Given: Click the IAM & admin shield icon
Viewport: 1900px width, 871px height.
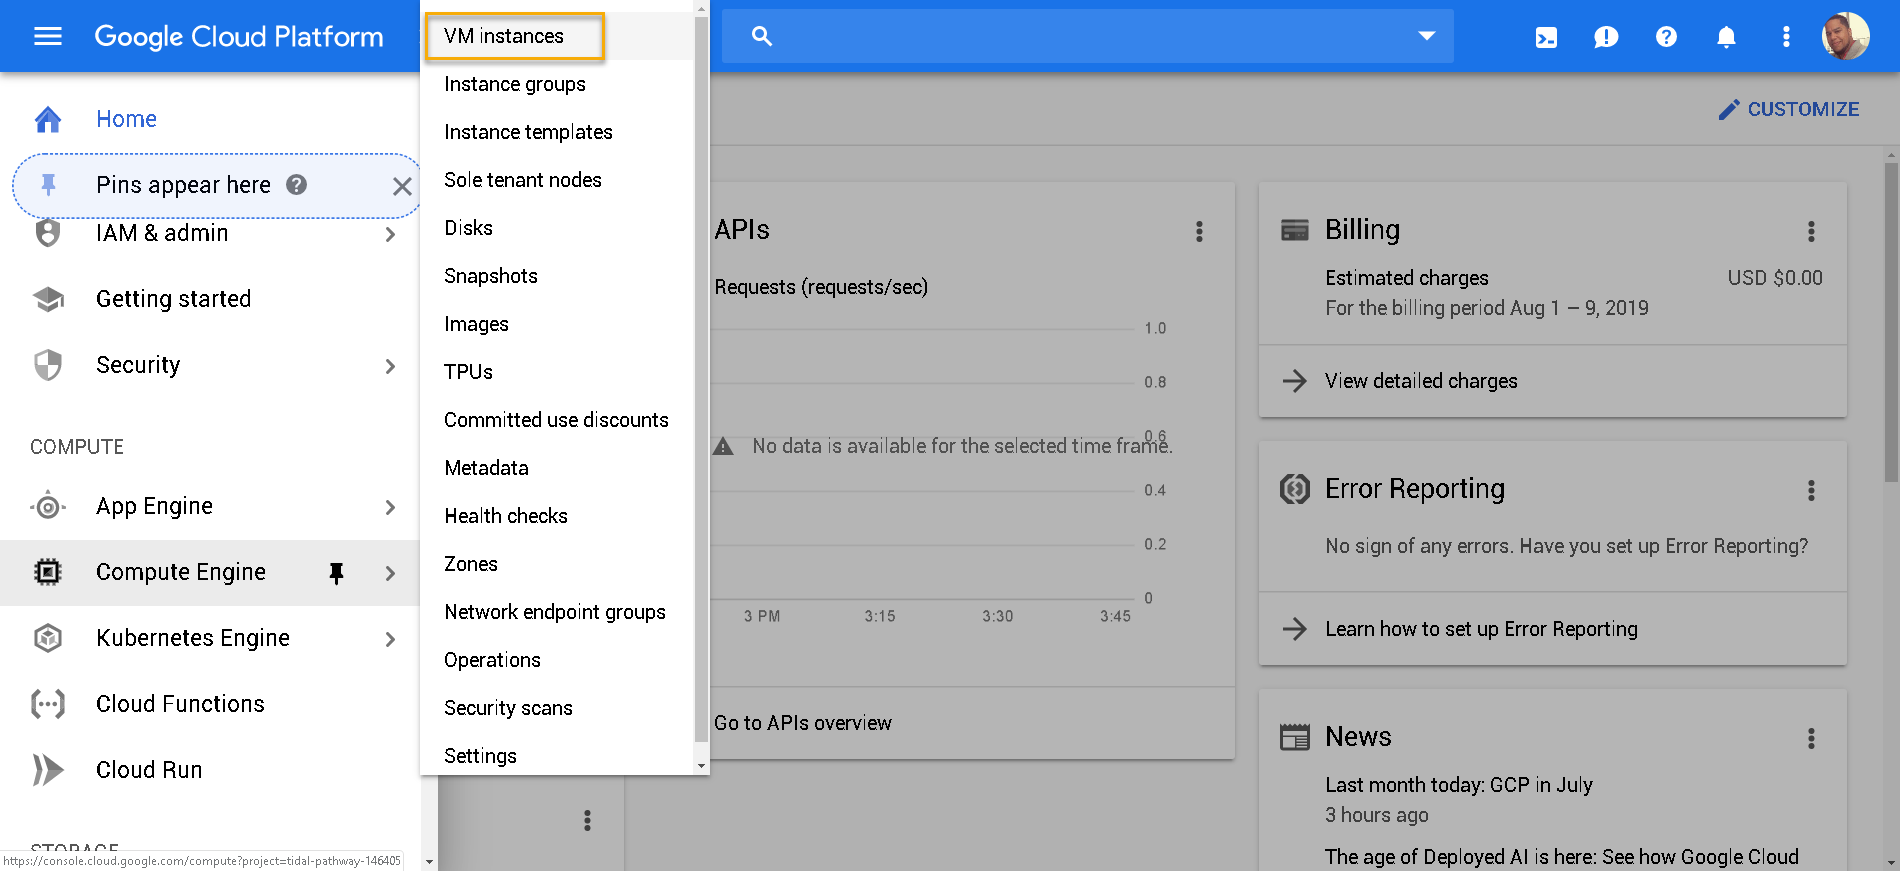Looking at the screenshot, I should click(48, 233).
